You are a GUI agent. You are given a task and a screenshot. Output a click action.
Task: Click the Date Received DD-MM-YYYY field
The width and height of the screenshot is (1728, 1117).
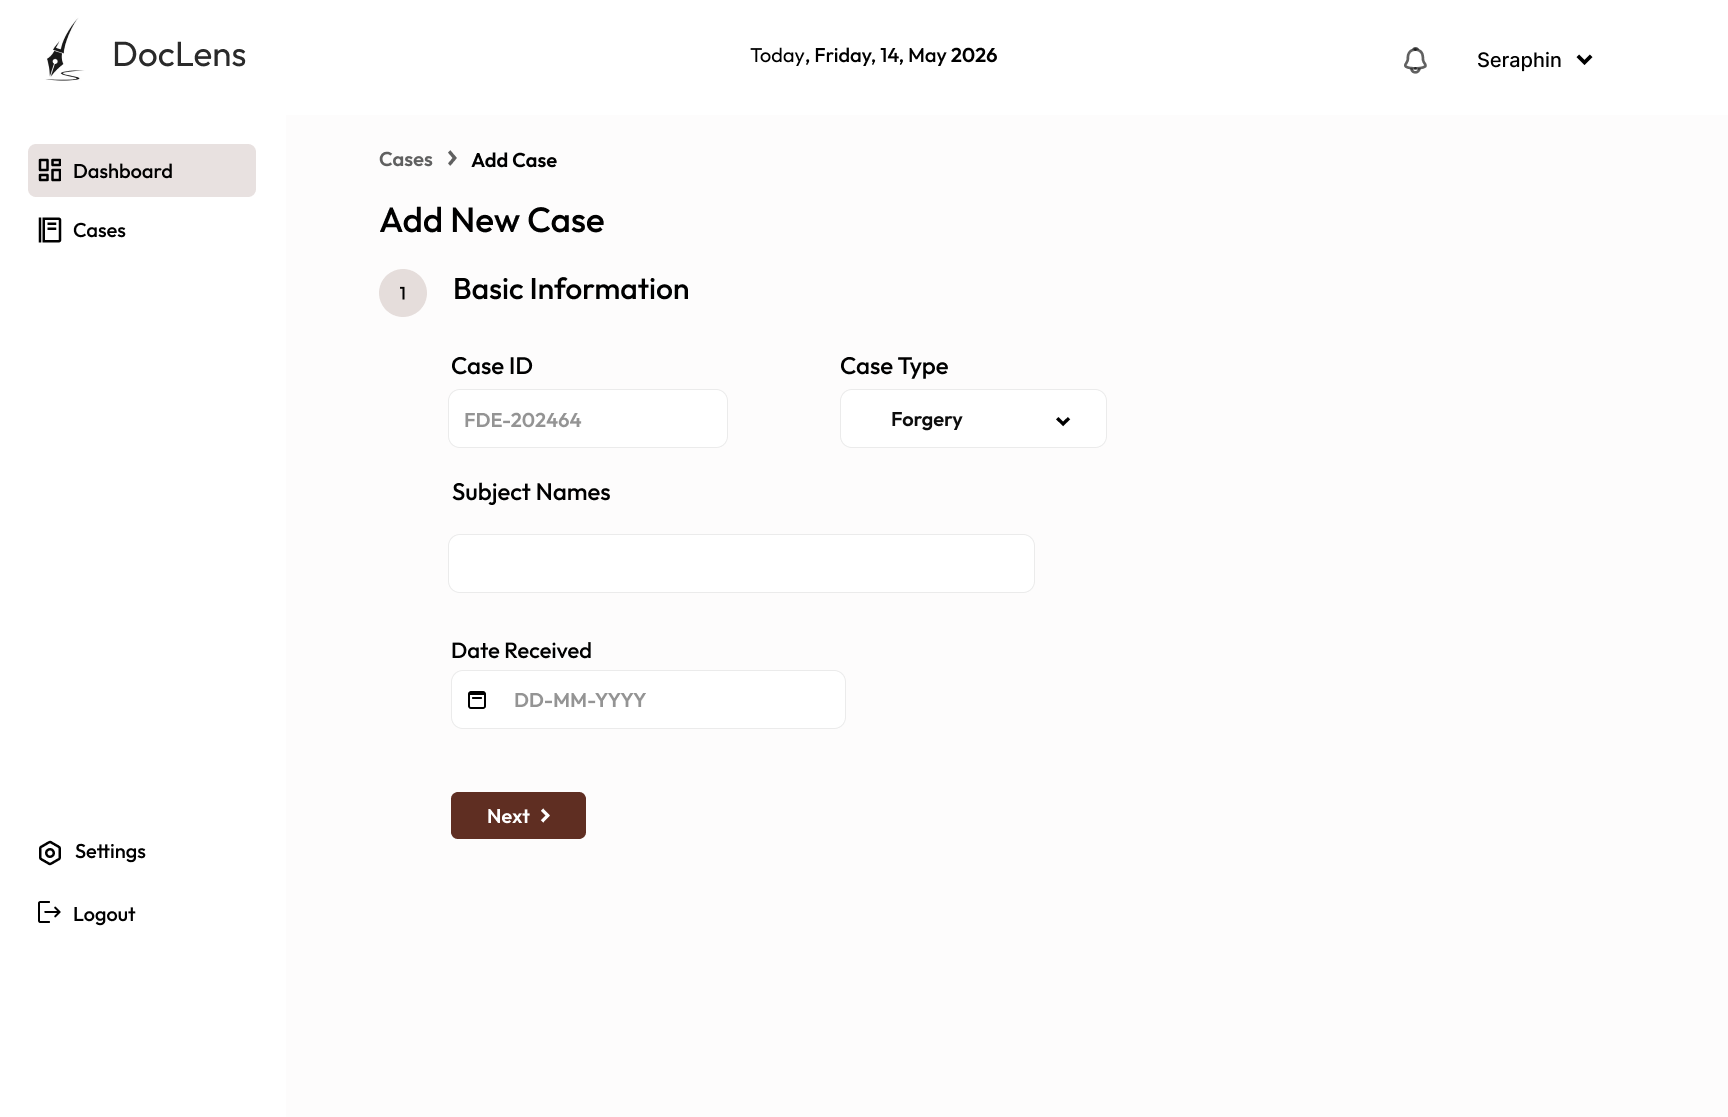click(x=648, y=700)
